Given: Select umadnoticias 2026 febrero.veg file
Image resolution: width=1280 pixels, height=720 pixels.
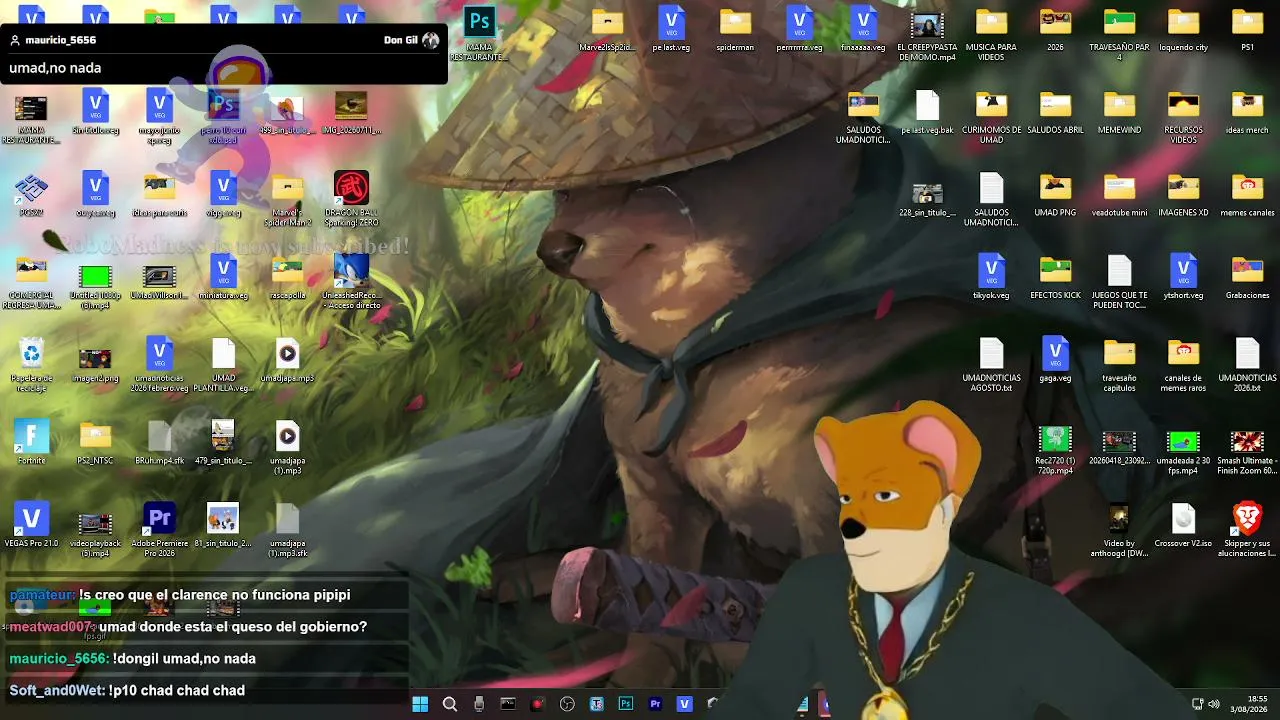Looking at the screenshot, I should [159, 363].
